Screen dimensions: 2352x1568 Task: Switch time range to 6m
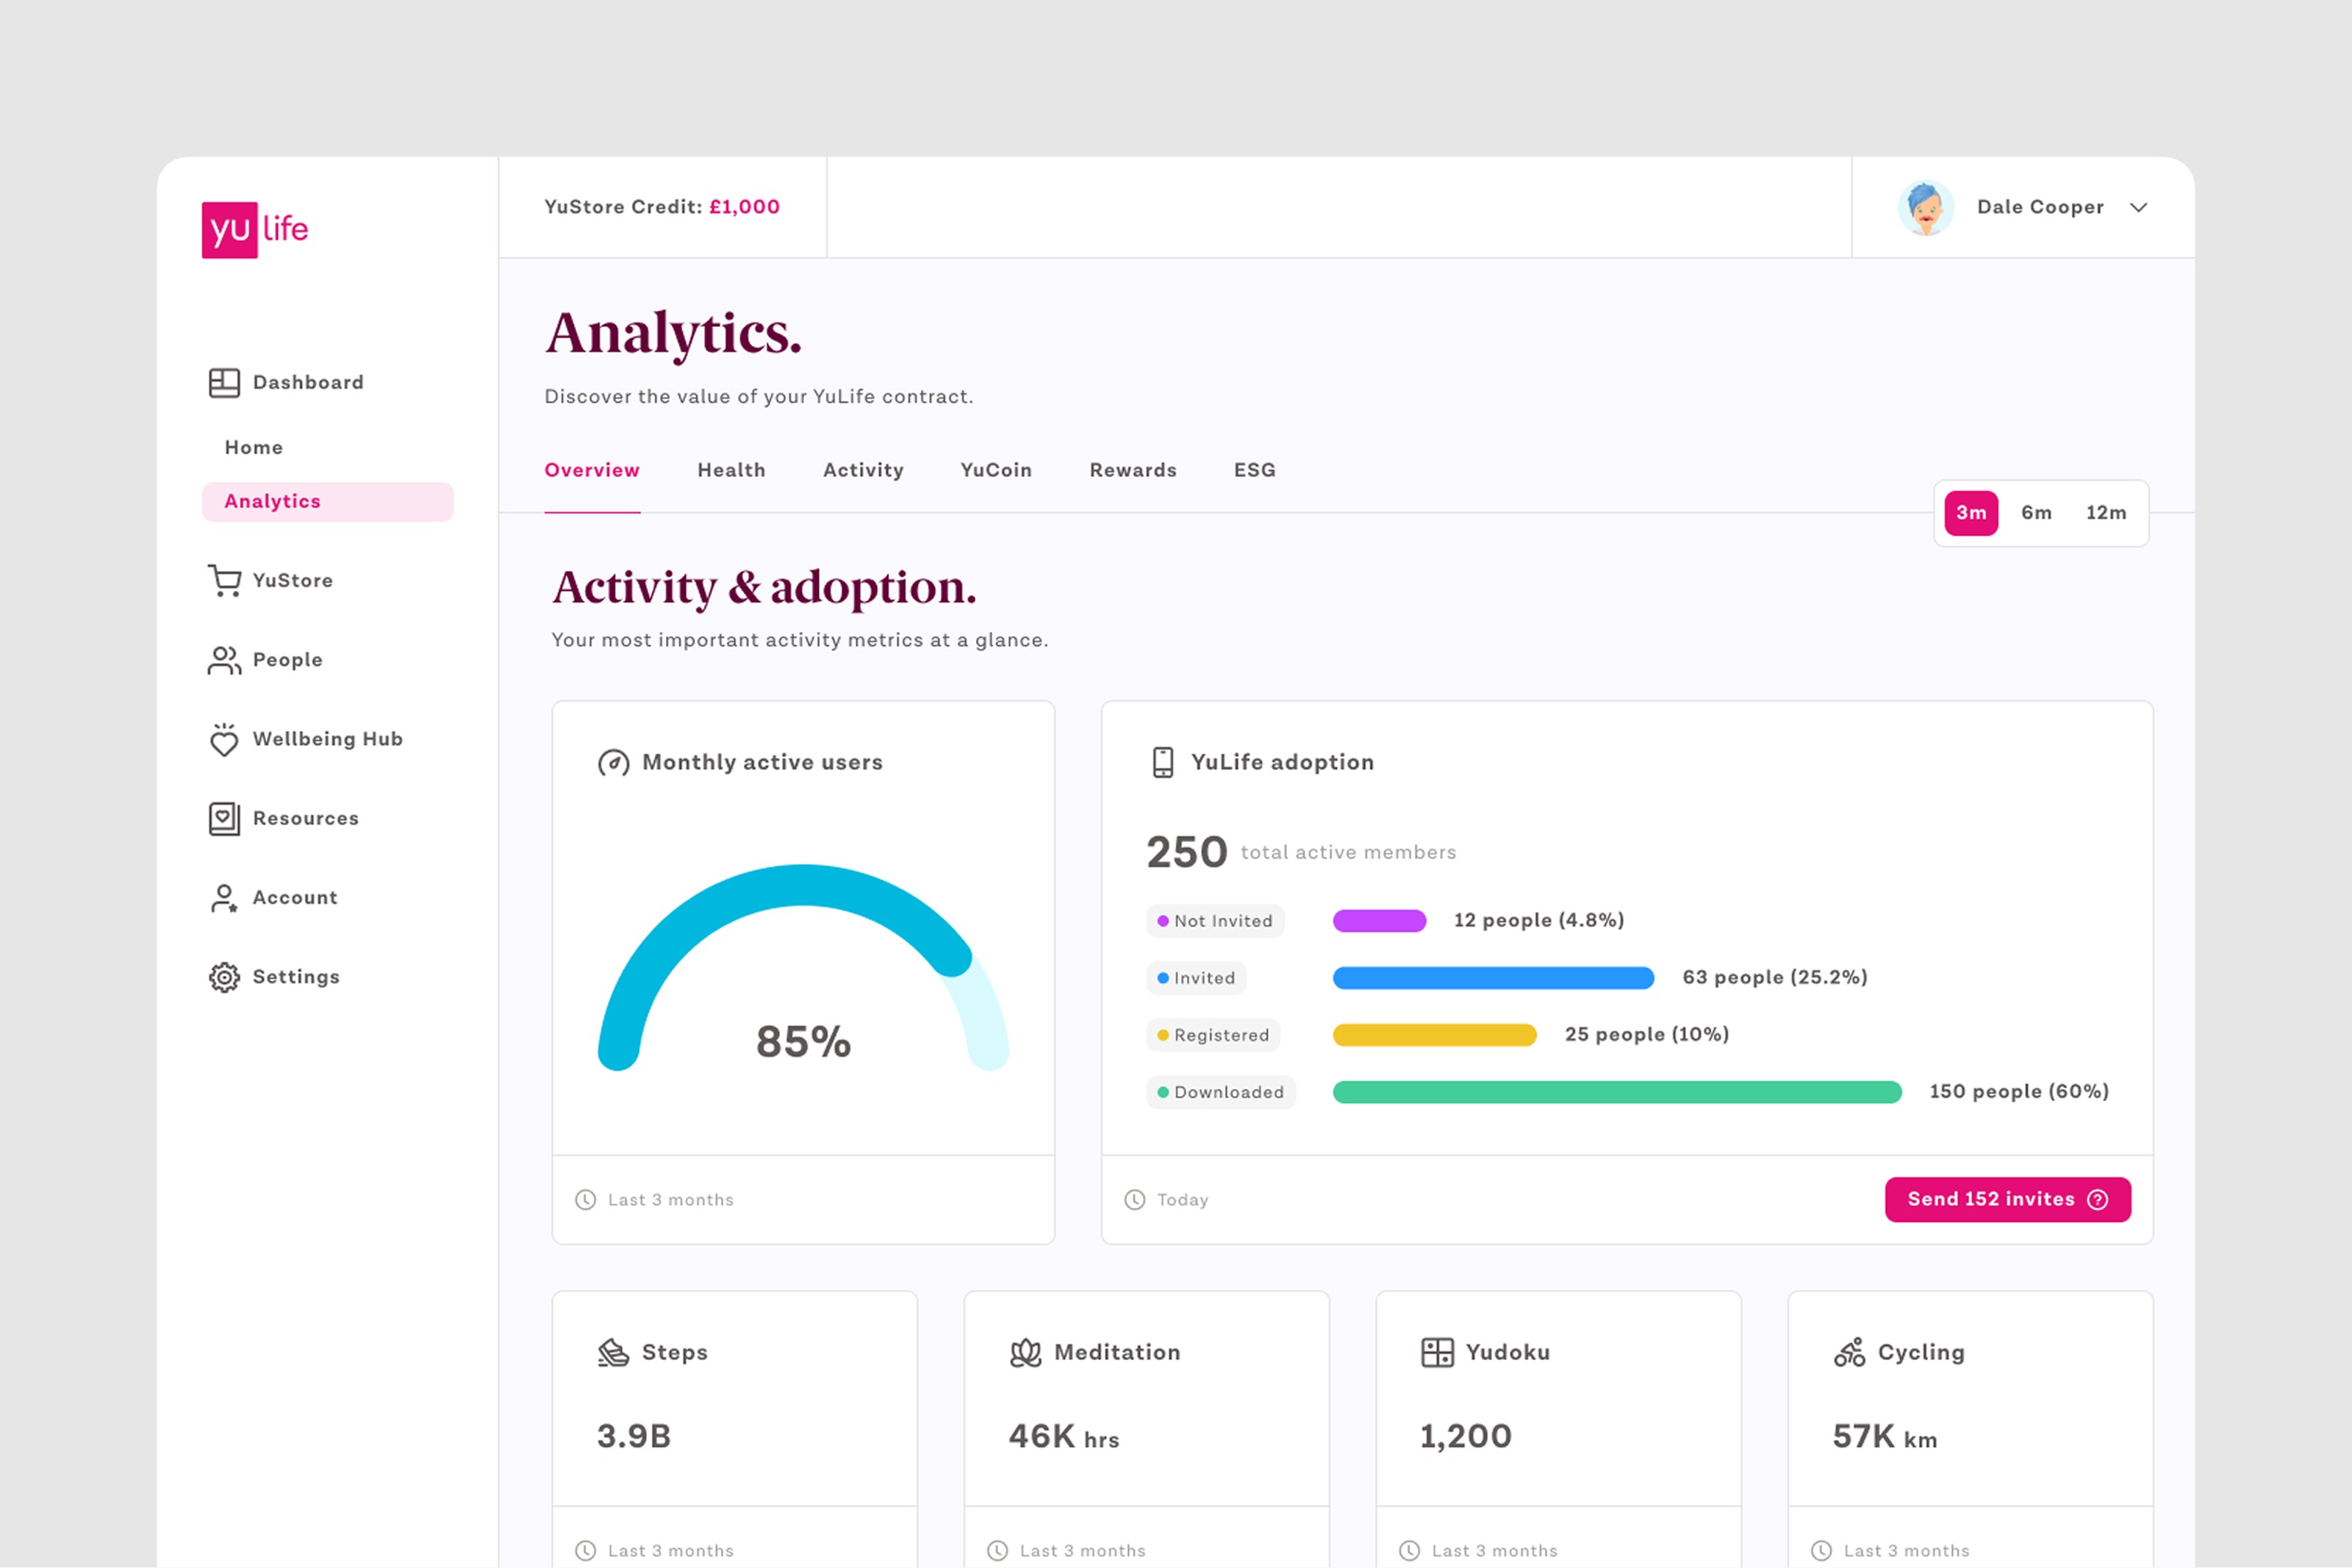point(2036,513)
